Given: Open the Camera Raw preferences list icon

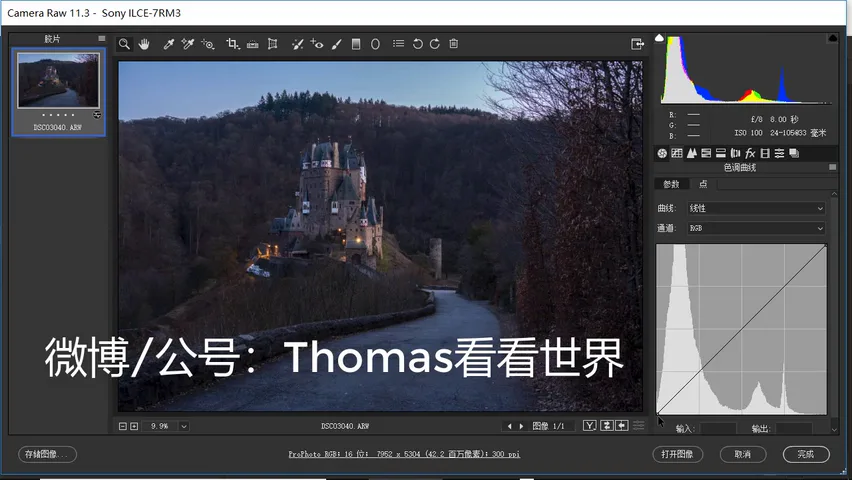Looking at the screenshot, I should click(398, 43).
